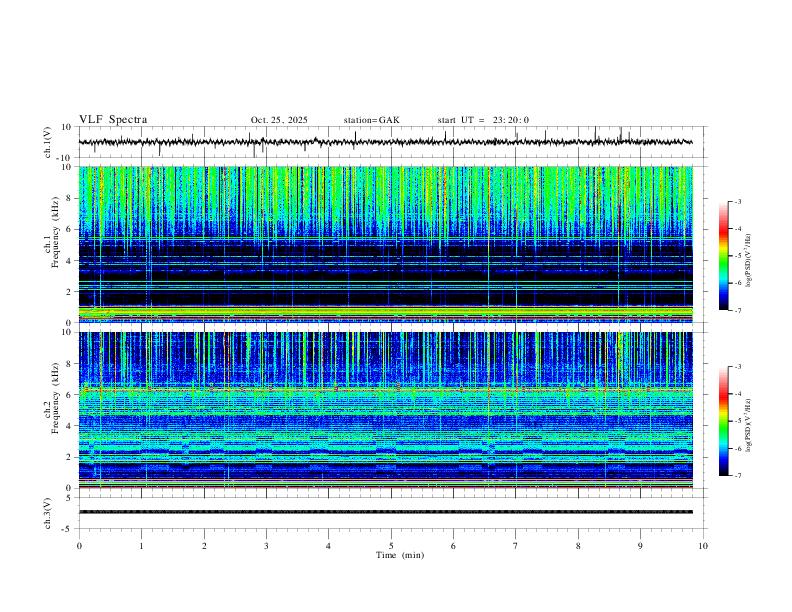This screenshot has height=612, width=792.
Task: Click the ch.3 waveform black band
Action: [x=385, y=512]
